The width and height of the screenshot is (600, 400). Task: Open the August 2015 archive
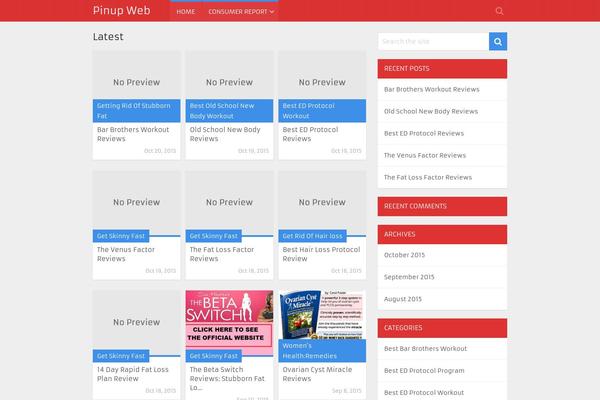pos(403,299)
